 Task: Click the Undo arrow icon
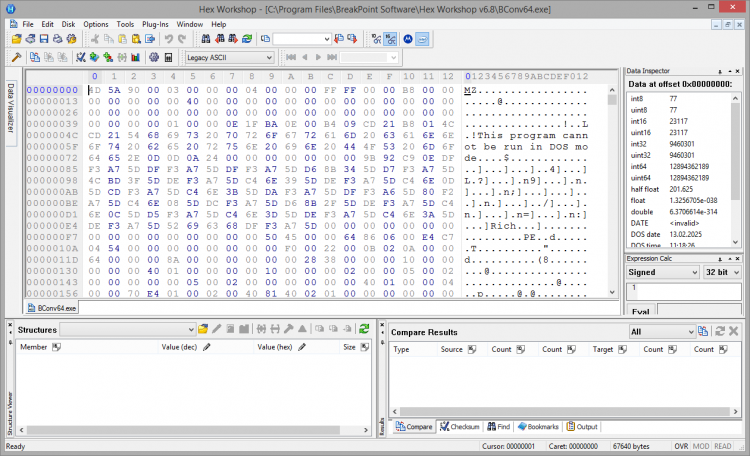click(x=168, y=39)
